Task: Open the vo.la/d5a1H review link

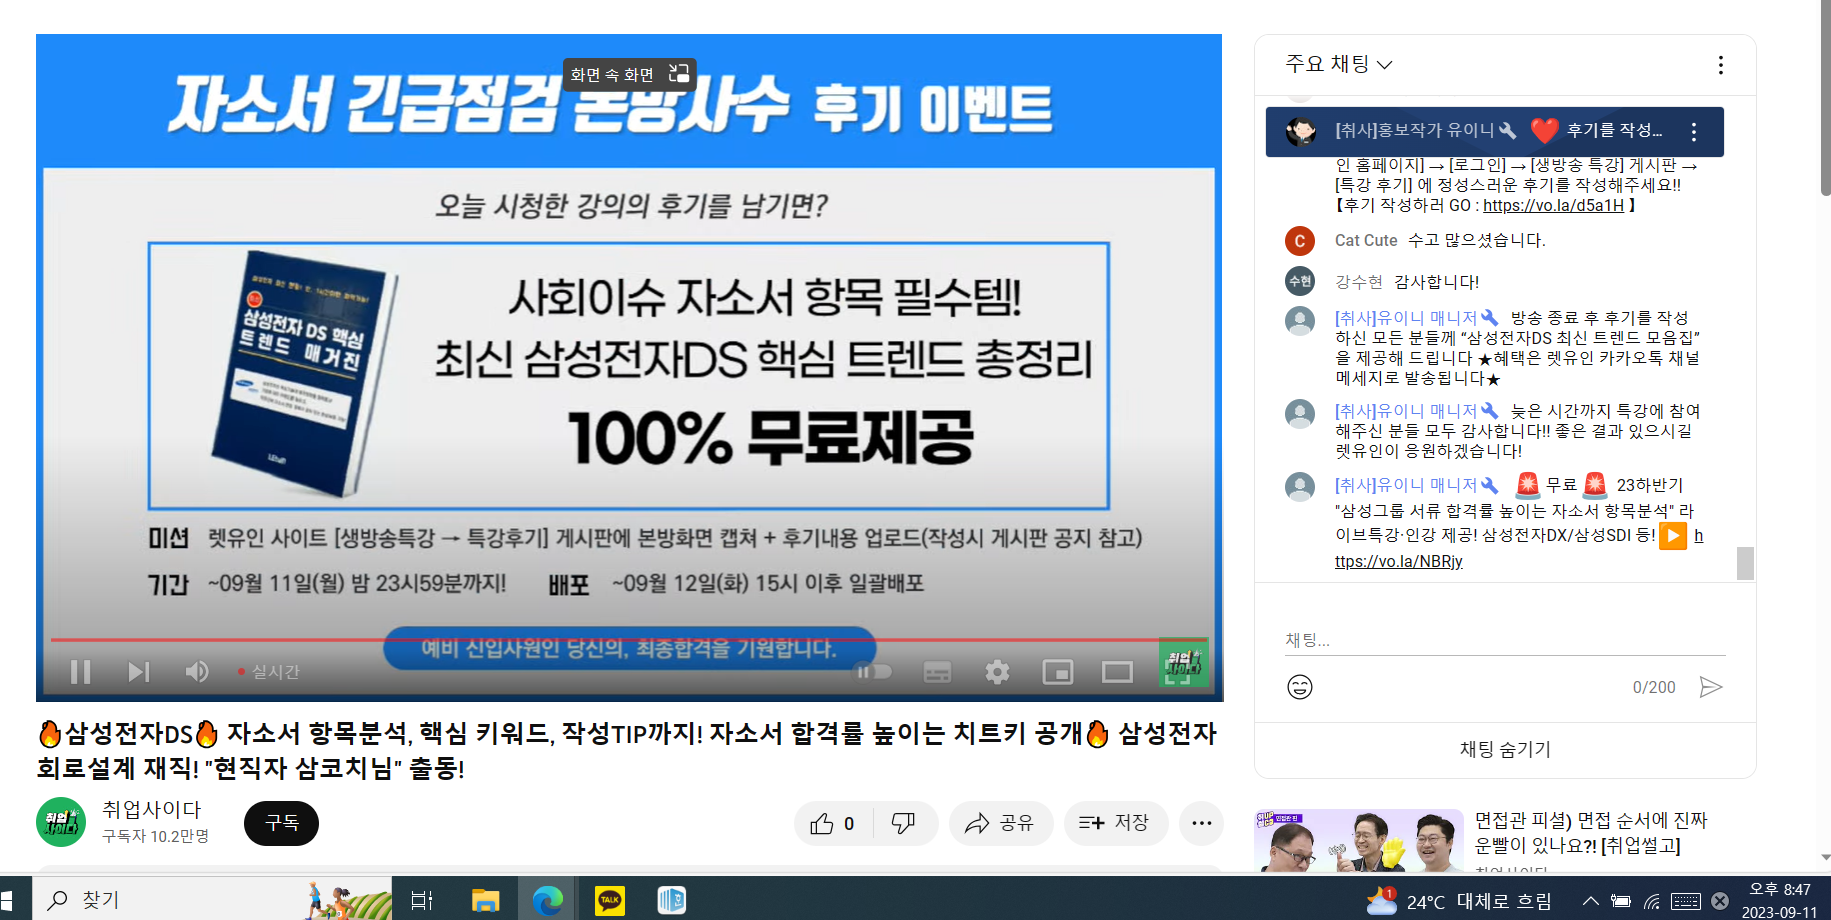Action: (1553, 205)
